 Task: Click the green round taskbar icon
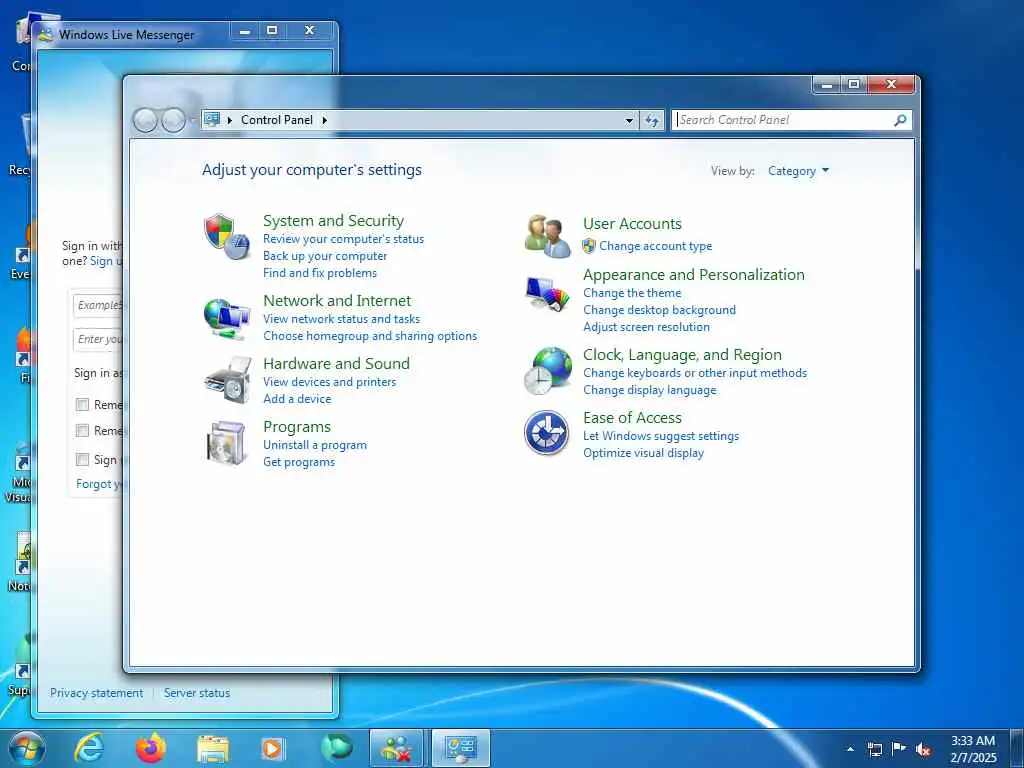(336, 747)
